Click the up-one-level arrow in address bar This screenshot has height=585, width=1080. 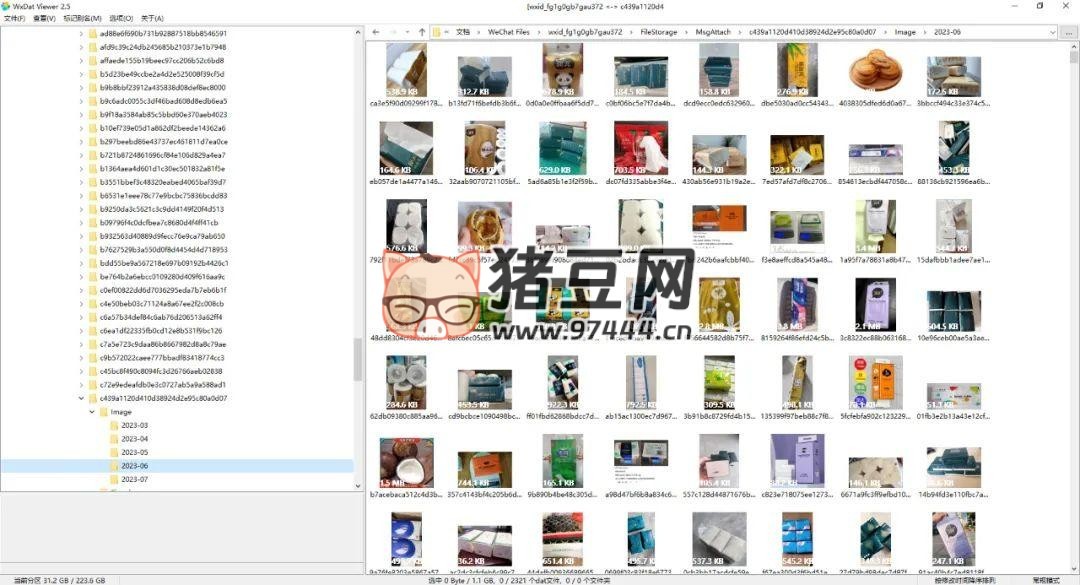(x=422, y=32)
